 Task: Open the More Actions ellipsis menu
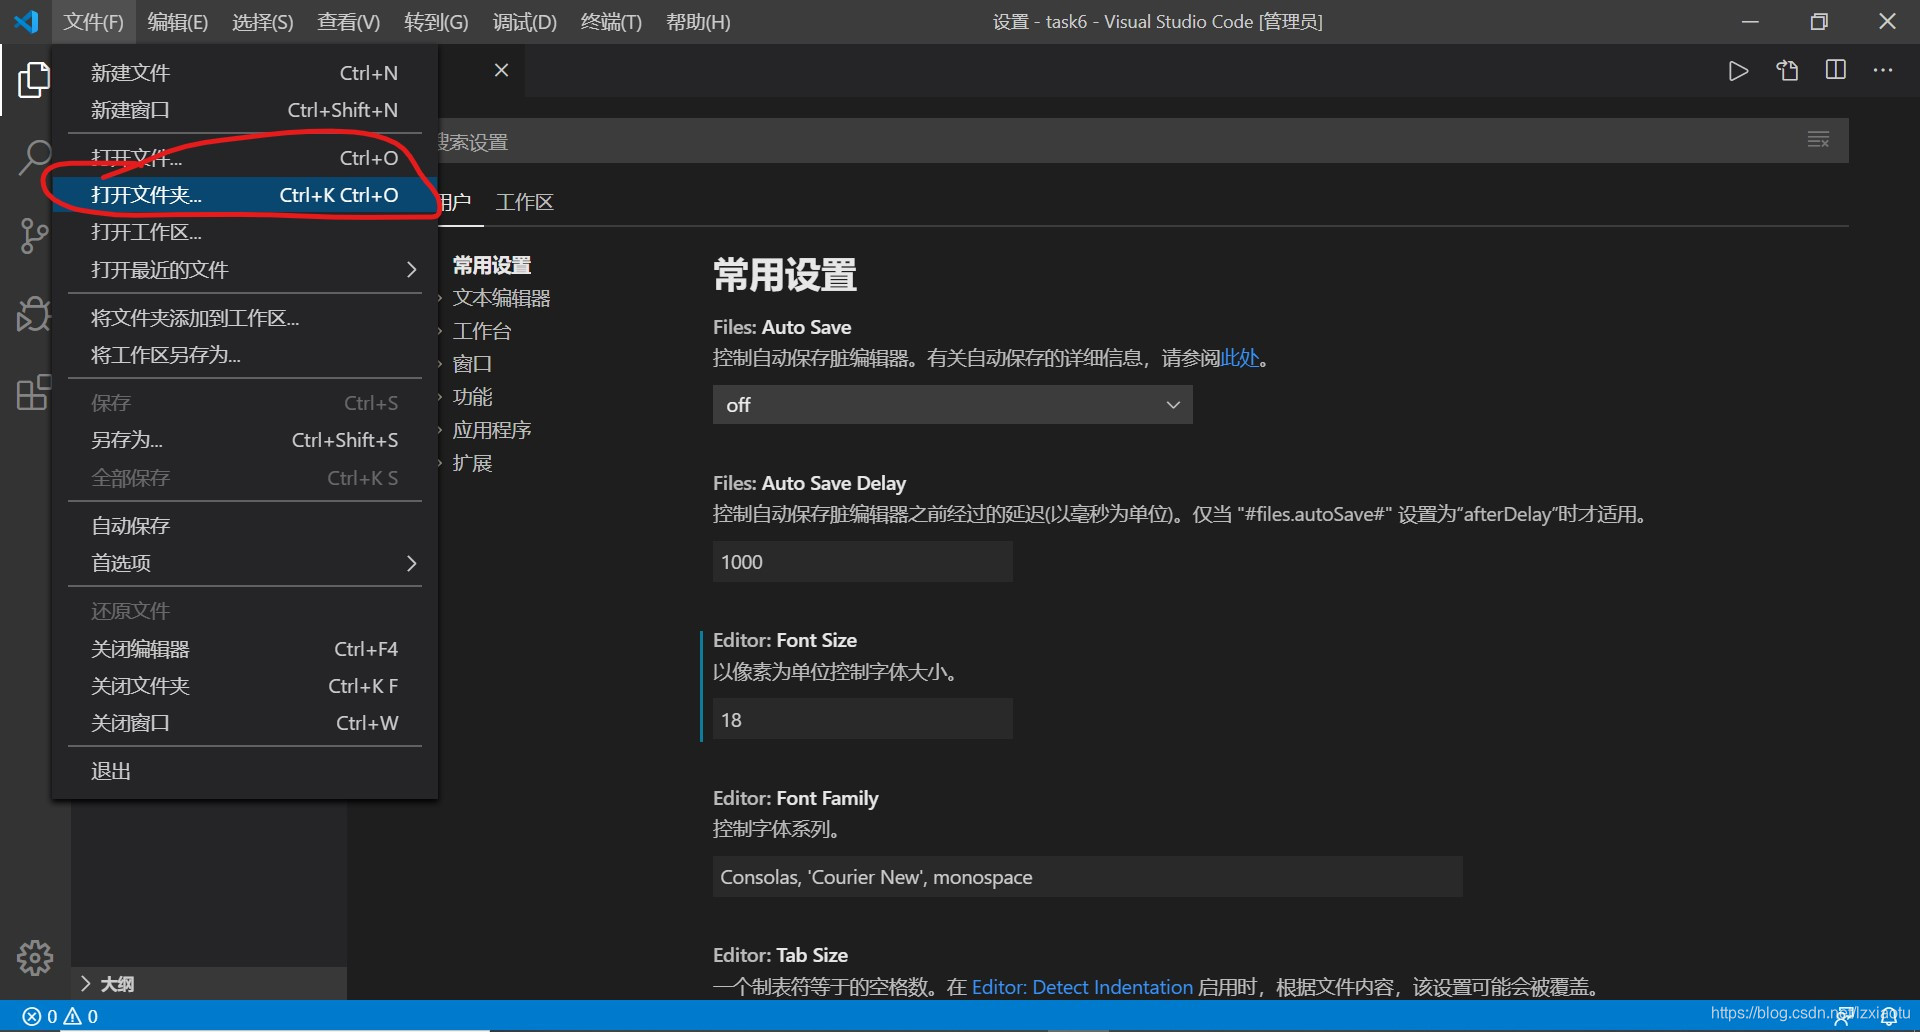[x=1883, y=70]
